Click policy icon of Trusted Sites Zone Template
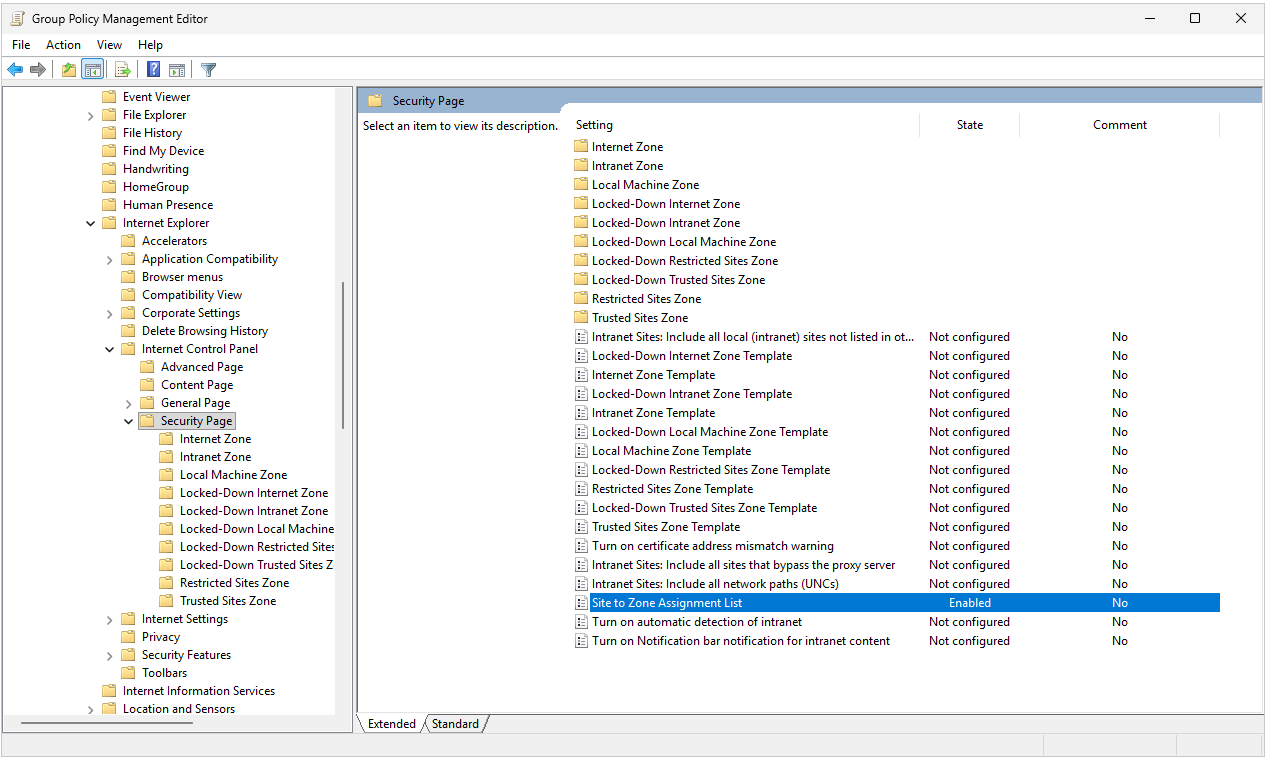Image resolution: width=1266 pixels, height=759 pixels. point(582,527)
